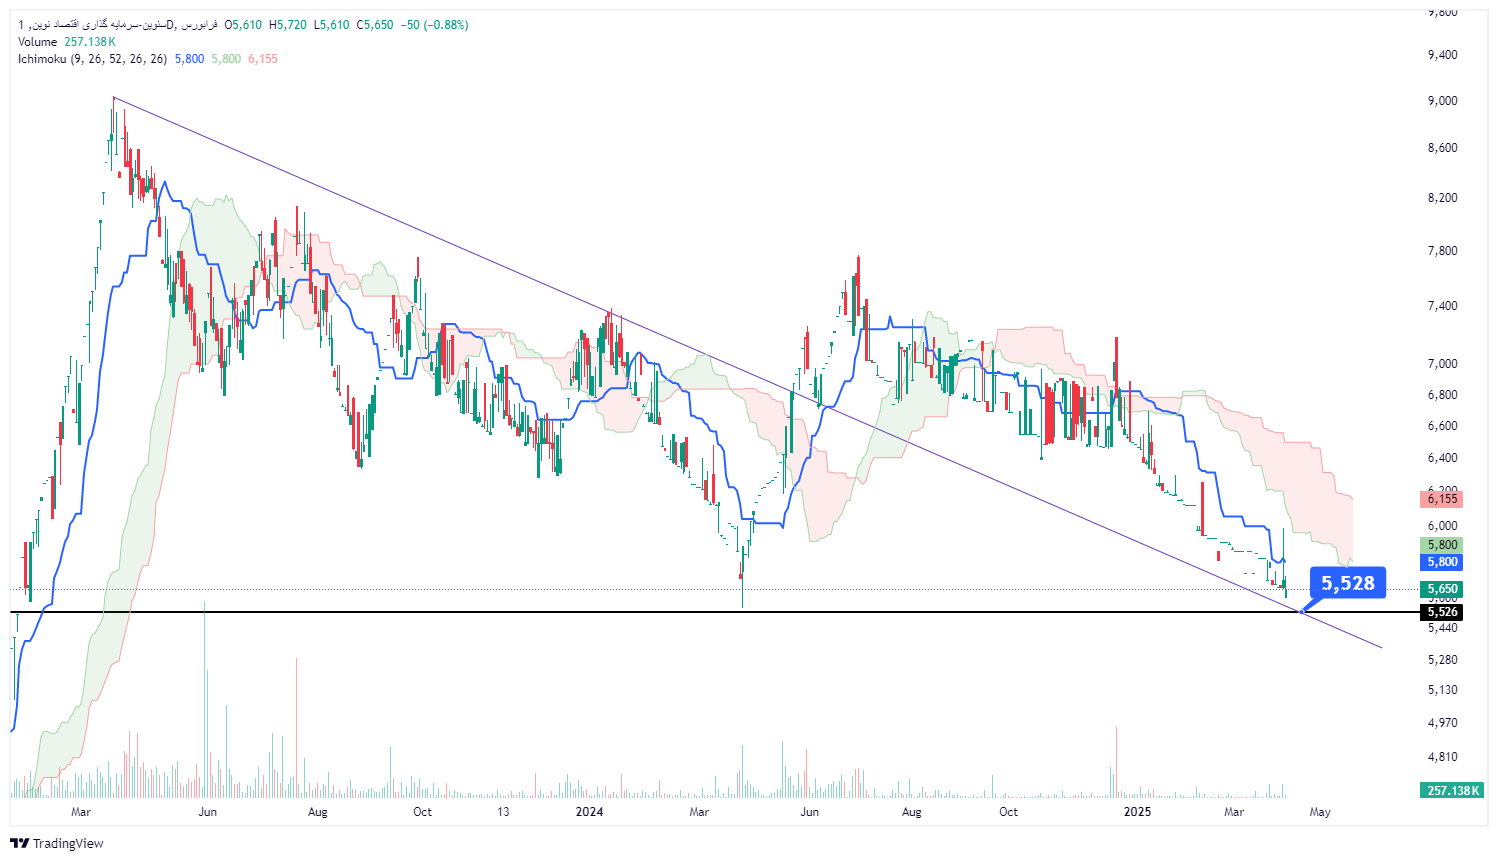The image size is (1498, 861).
Task: Click the 13 time axis label
Action: click(503, 812)
